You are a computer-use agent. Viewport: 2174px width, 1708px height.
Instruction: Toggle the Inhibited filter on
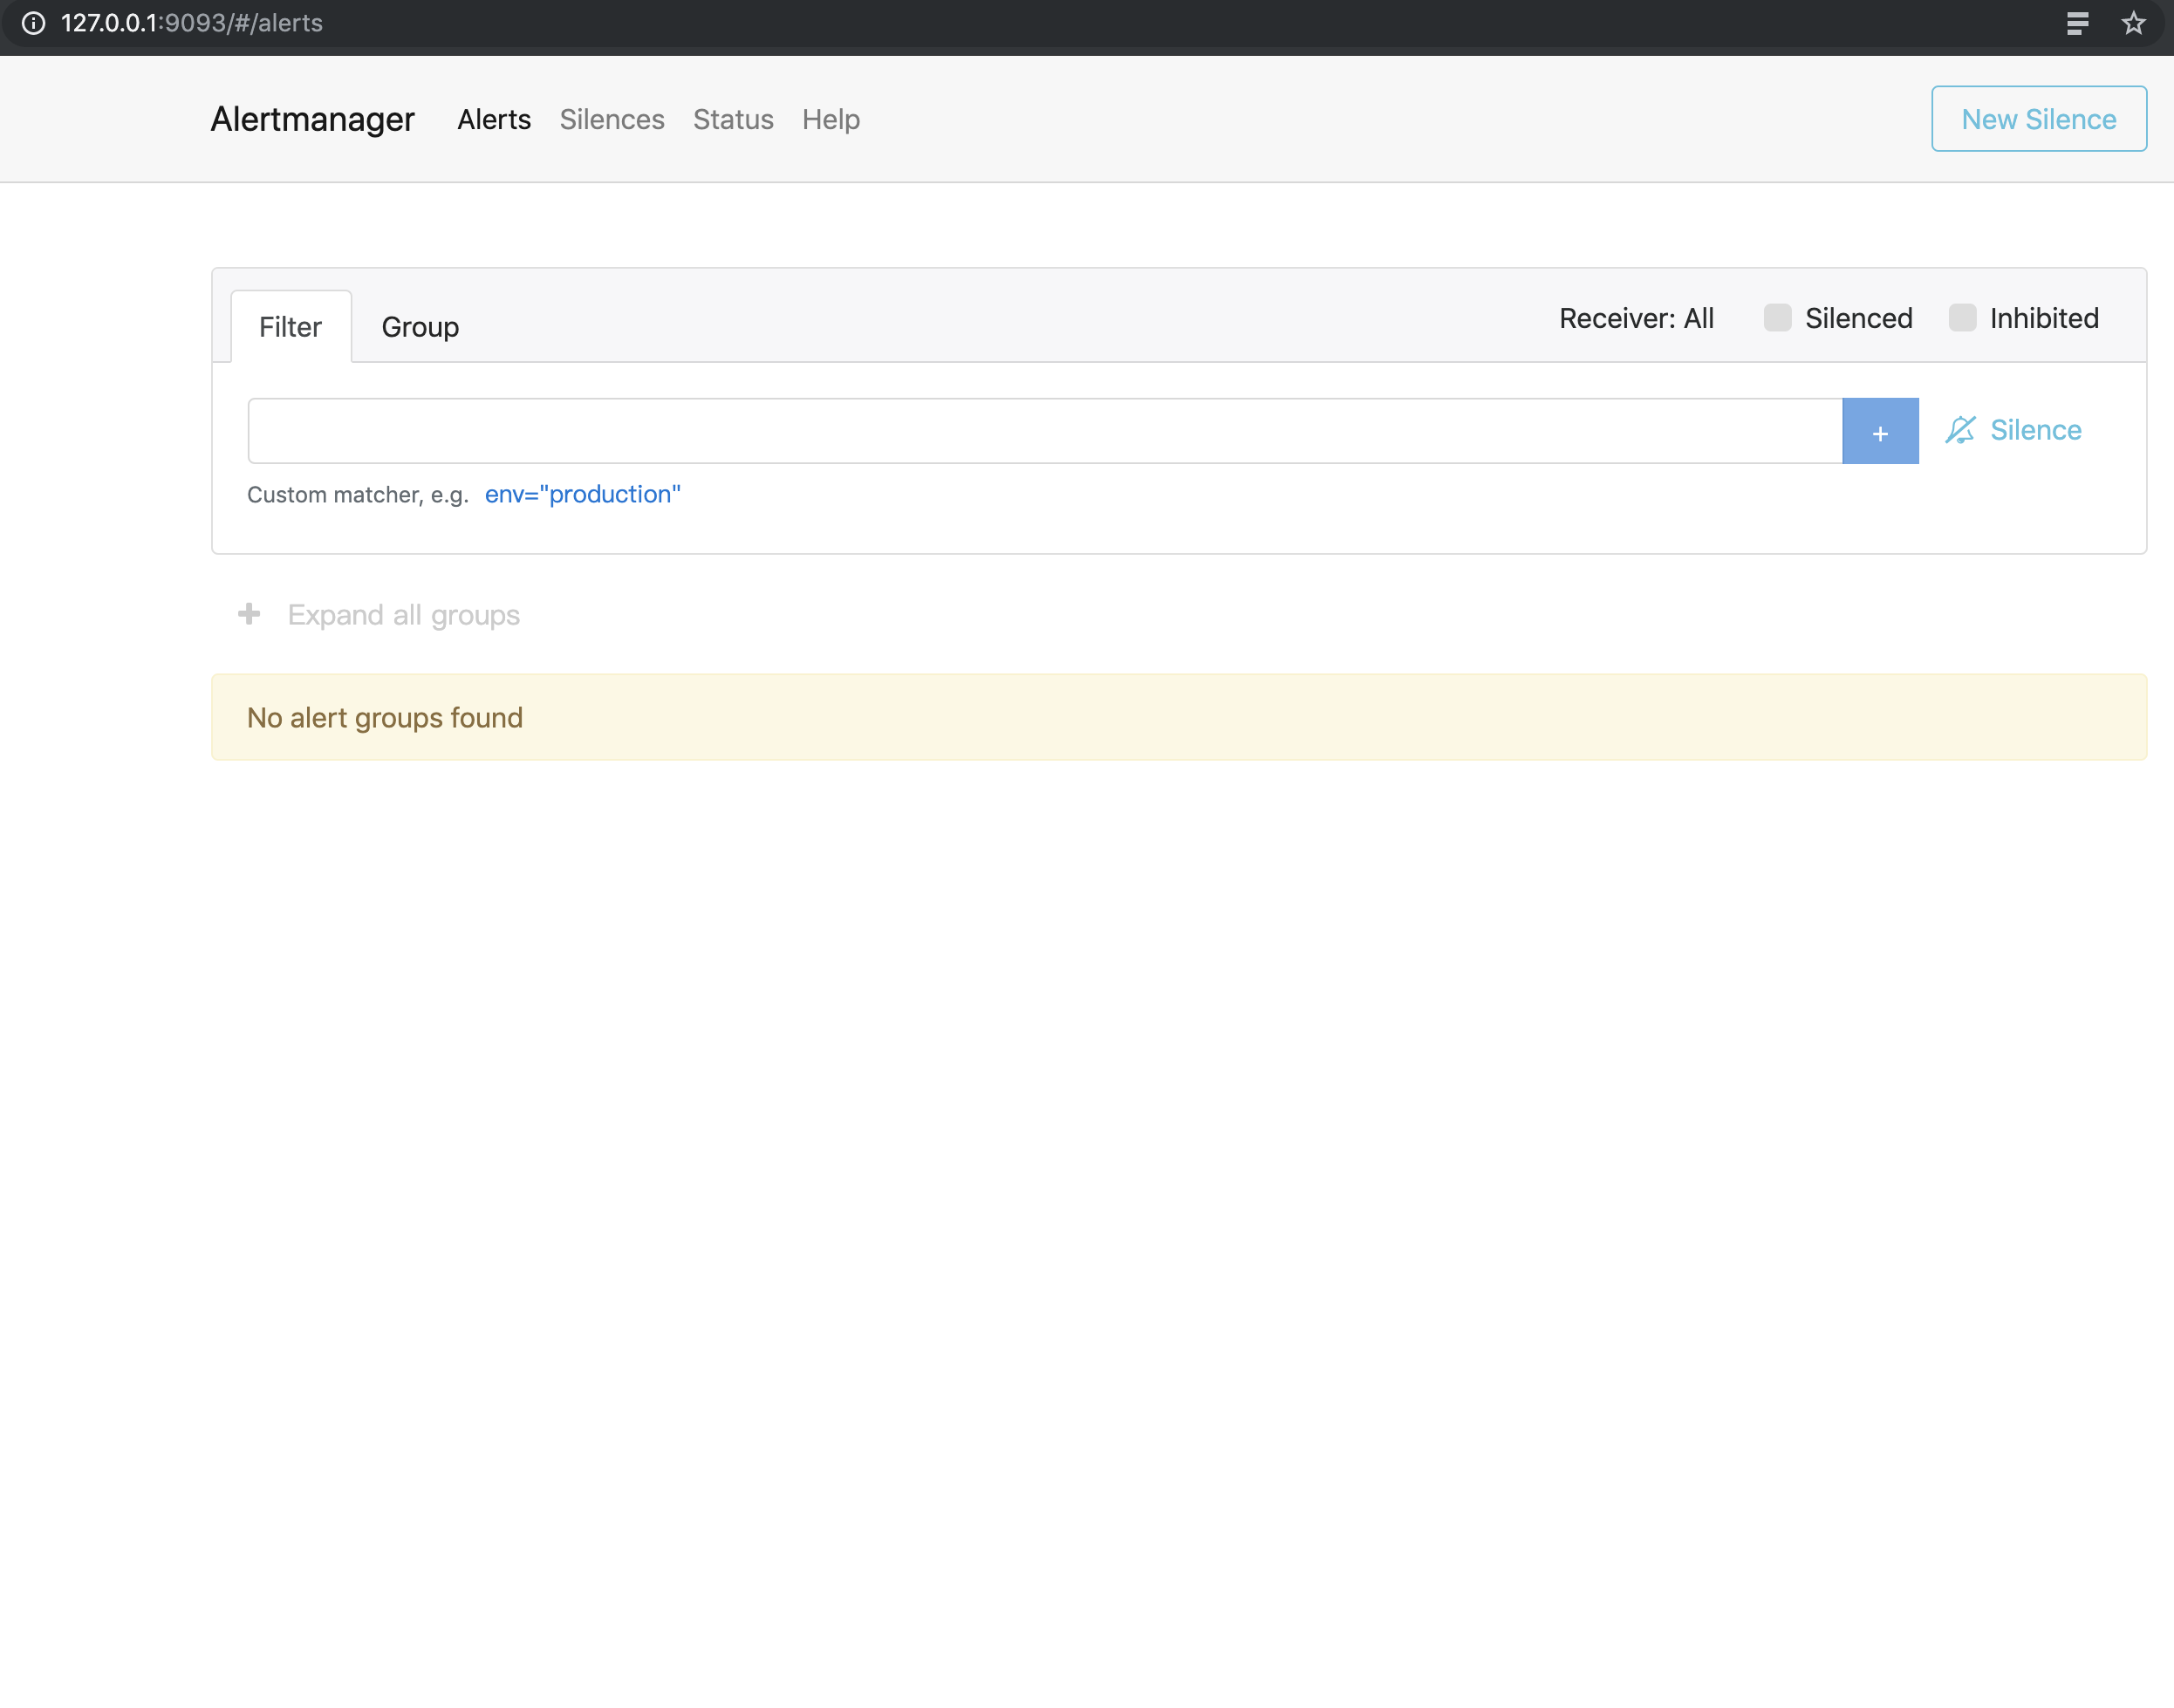[1962, 318]
